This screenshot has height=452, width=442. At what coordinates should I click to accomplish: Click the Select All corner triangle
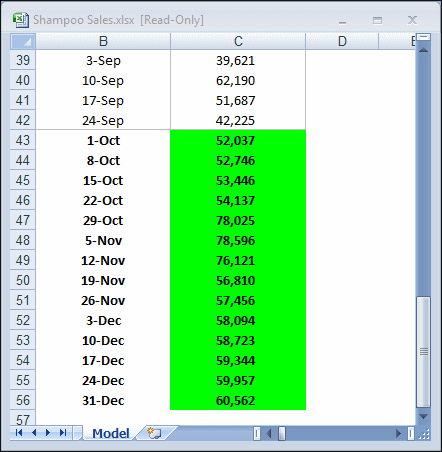[x=23, y=41]
